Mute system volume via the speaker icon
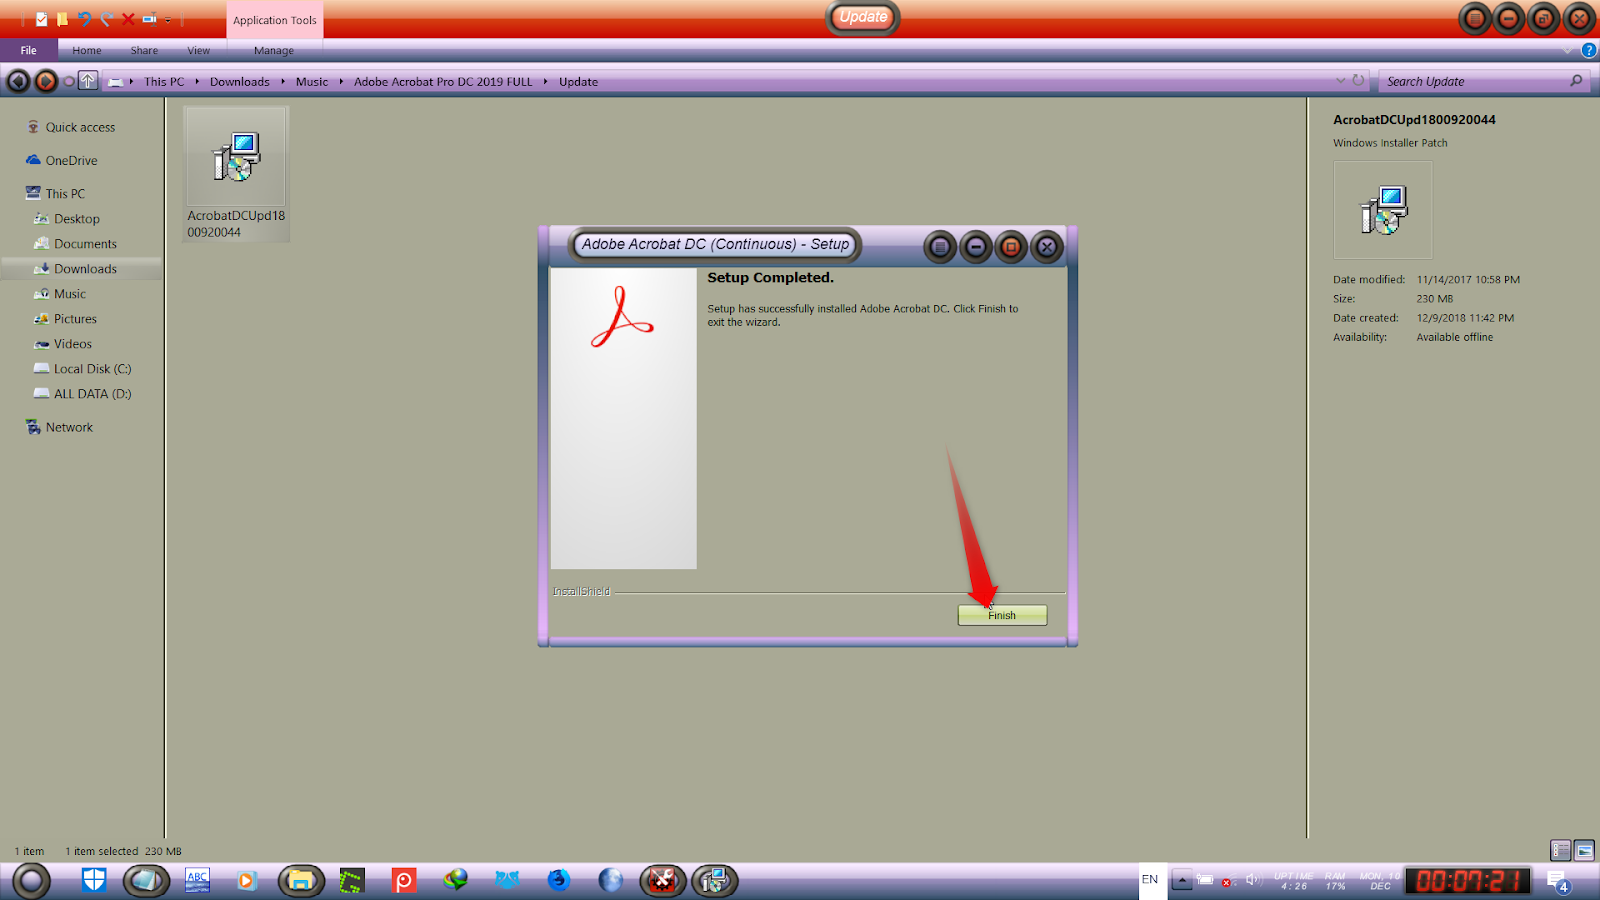Image resolution: width=1600 pixels, height=900 pixels. [x=1253, y=879]
